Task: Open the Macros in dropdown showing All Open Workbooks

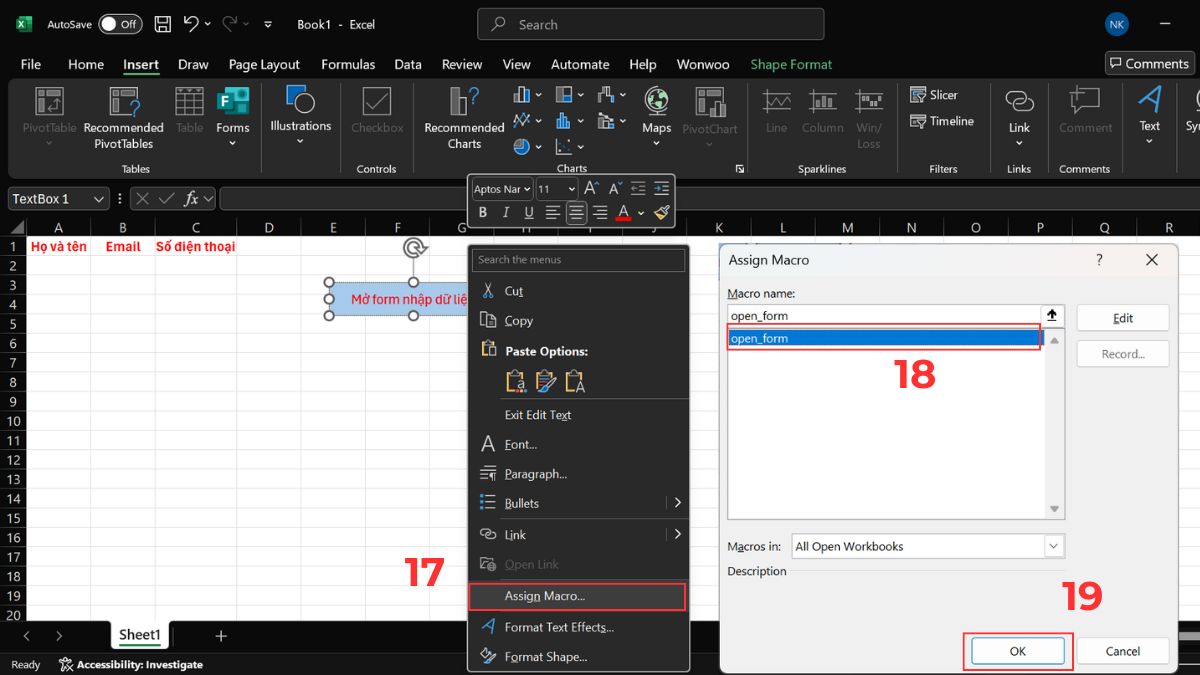Action: 1052,546
